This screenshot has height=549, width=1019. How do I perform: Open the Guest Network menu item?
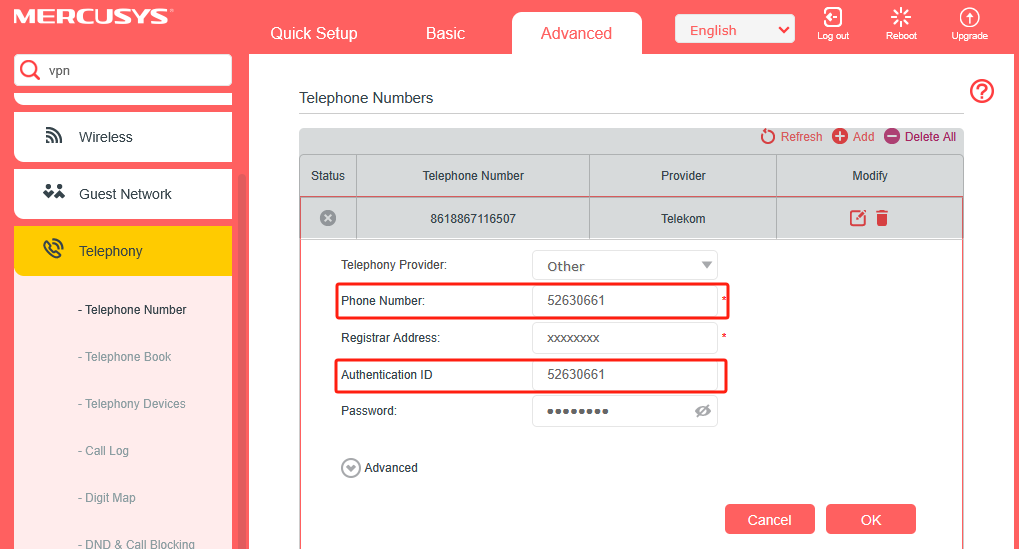click(x=123, y=194)
